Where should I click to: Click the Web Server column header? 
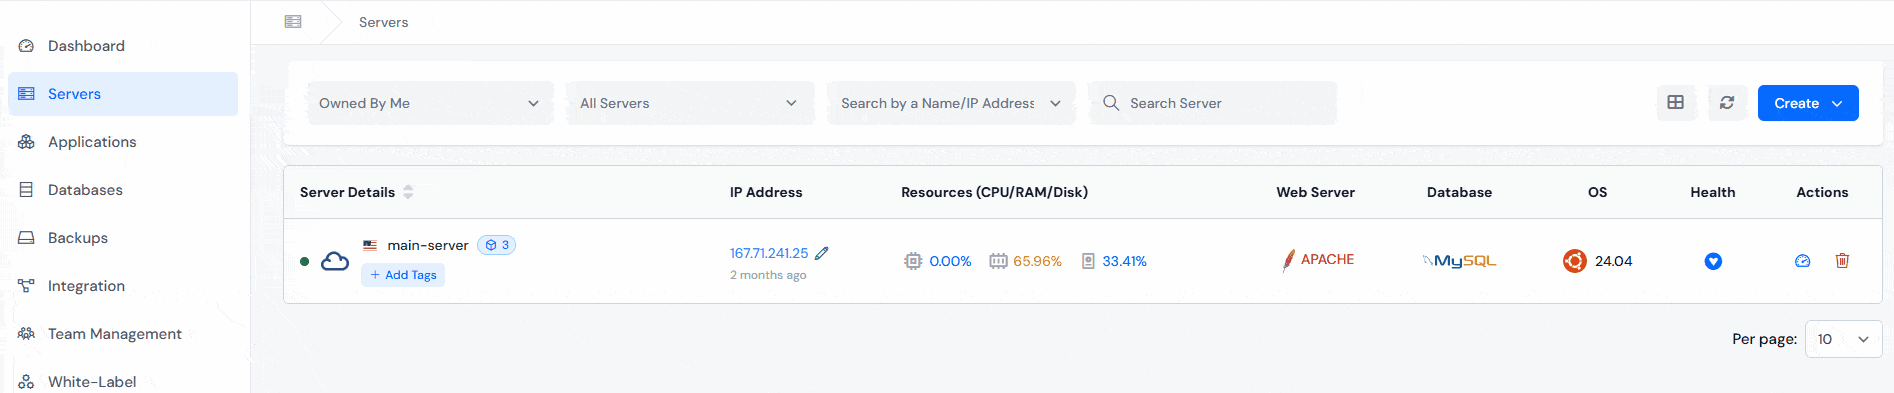(1315, 192)
